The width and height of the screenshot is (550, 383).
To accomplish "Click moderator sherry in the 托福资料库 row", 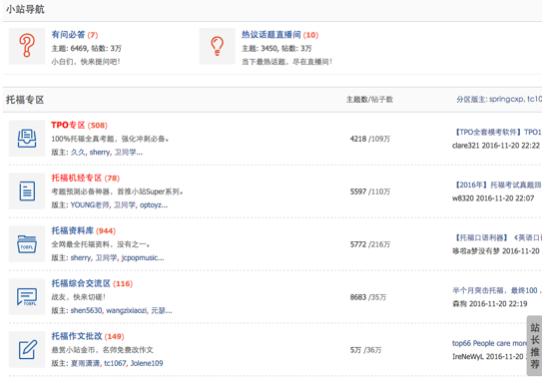I will pos(81,258).
